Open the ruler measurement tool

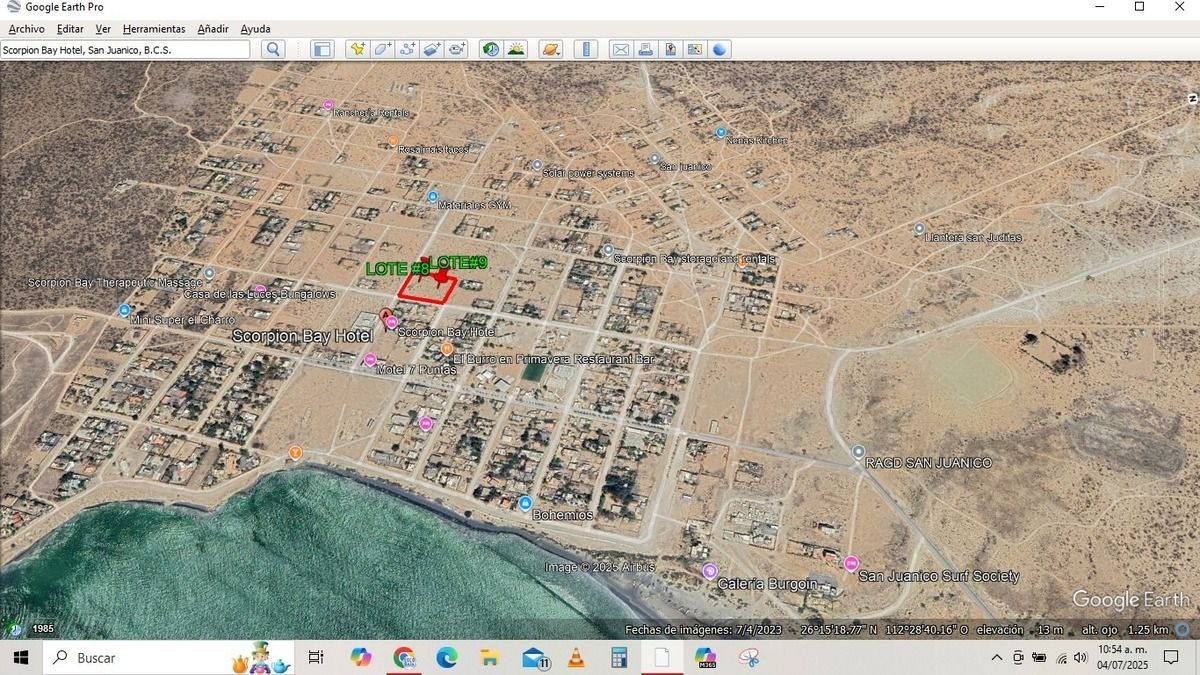[587, 49]
